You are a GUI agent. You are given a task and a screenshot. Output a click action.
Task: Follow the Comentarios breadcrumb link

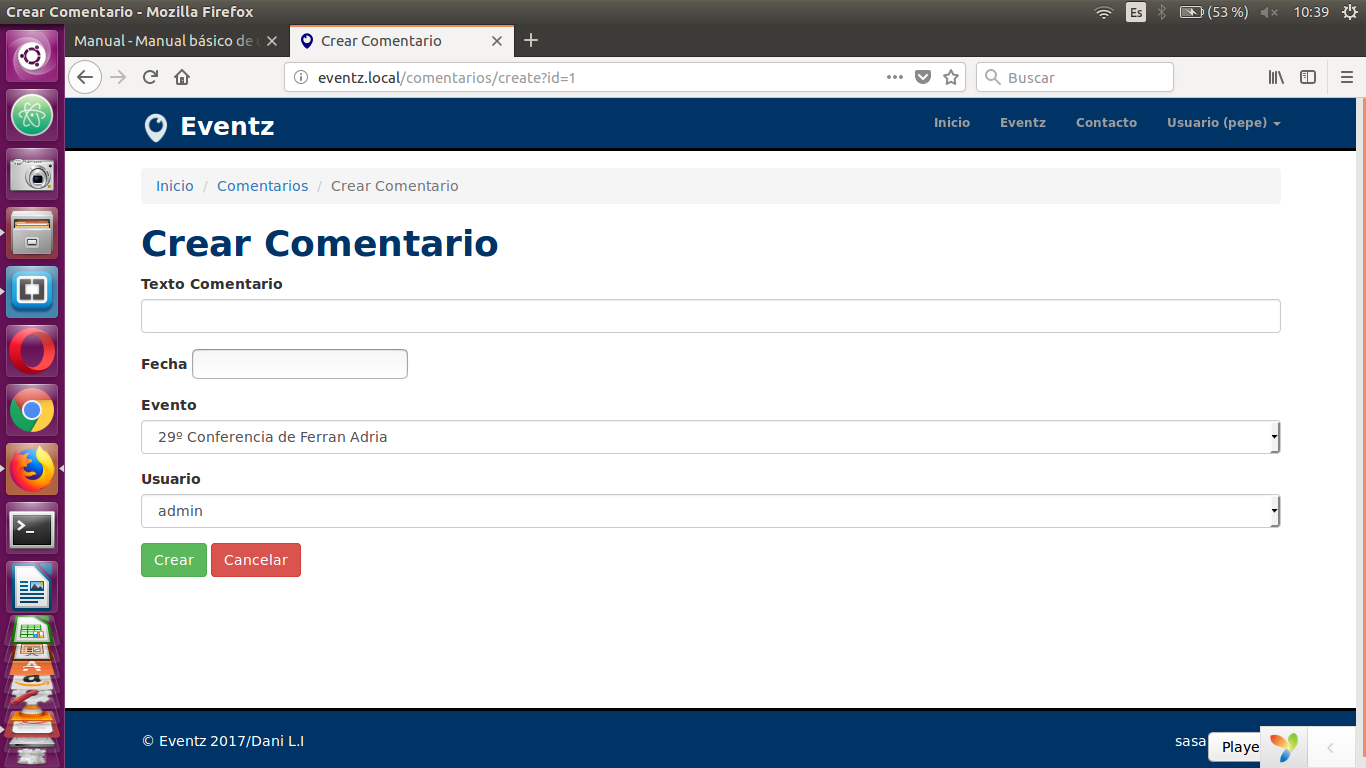(263, 186)
